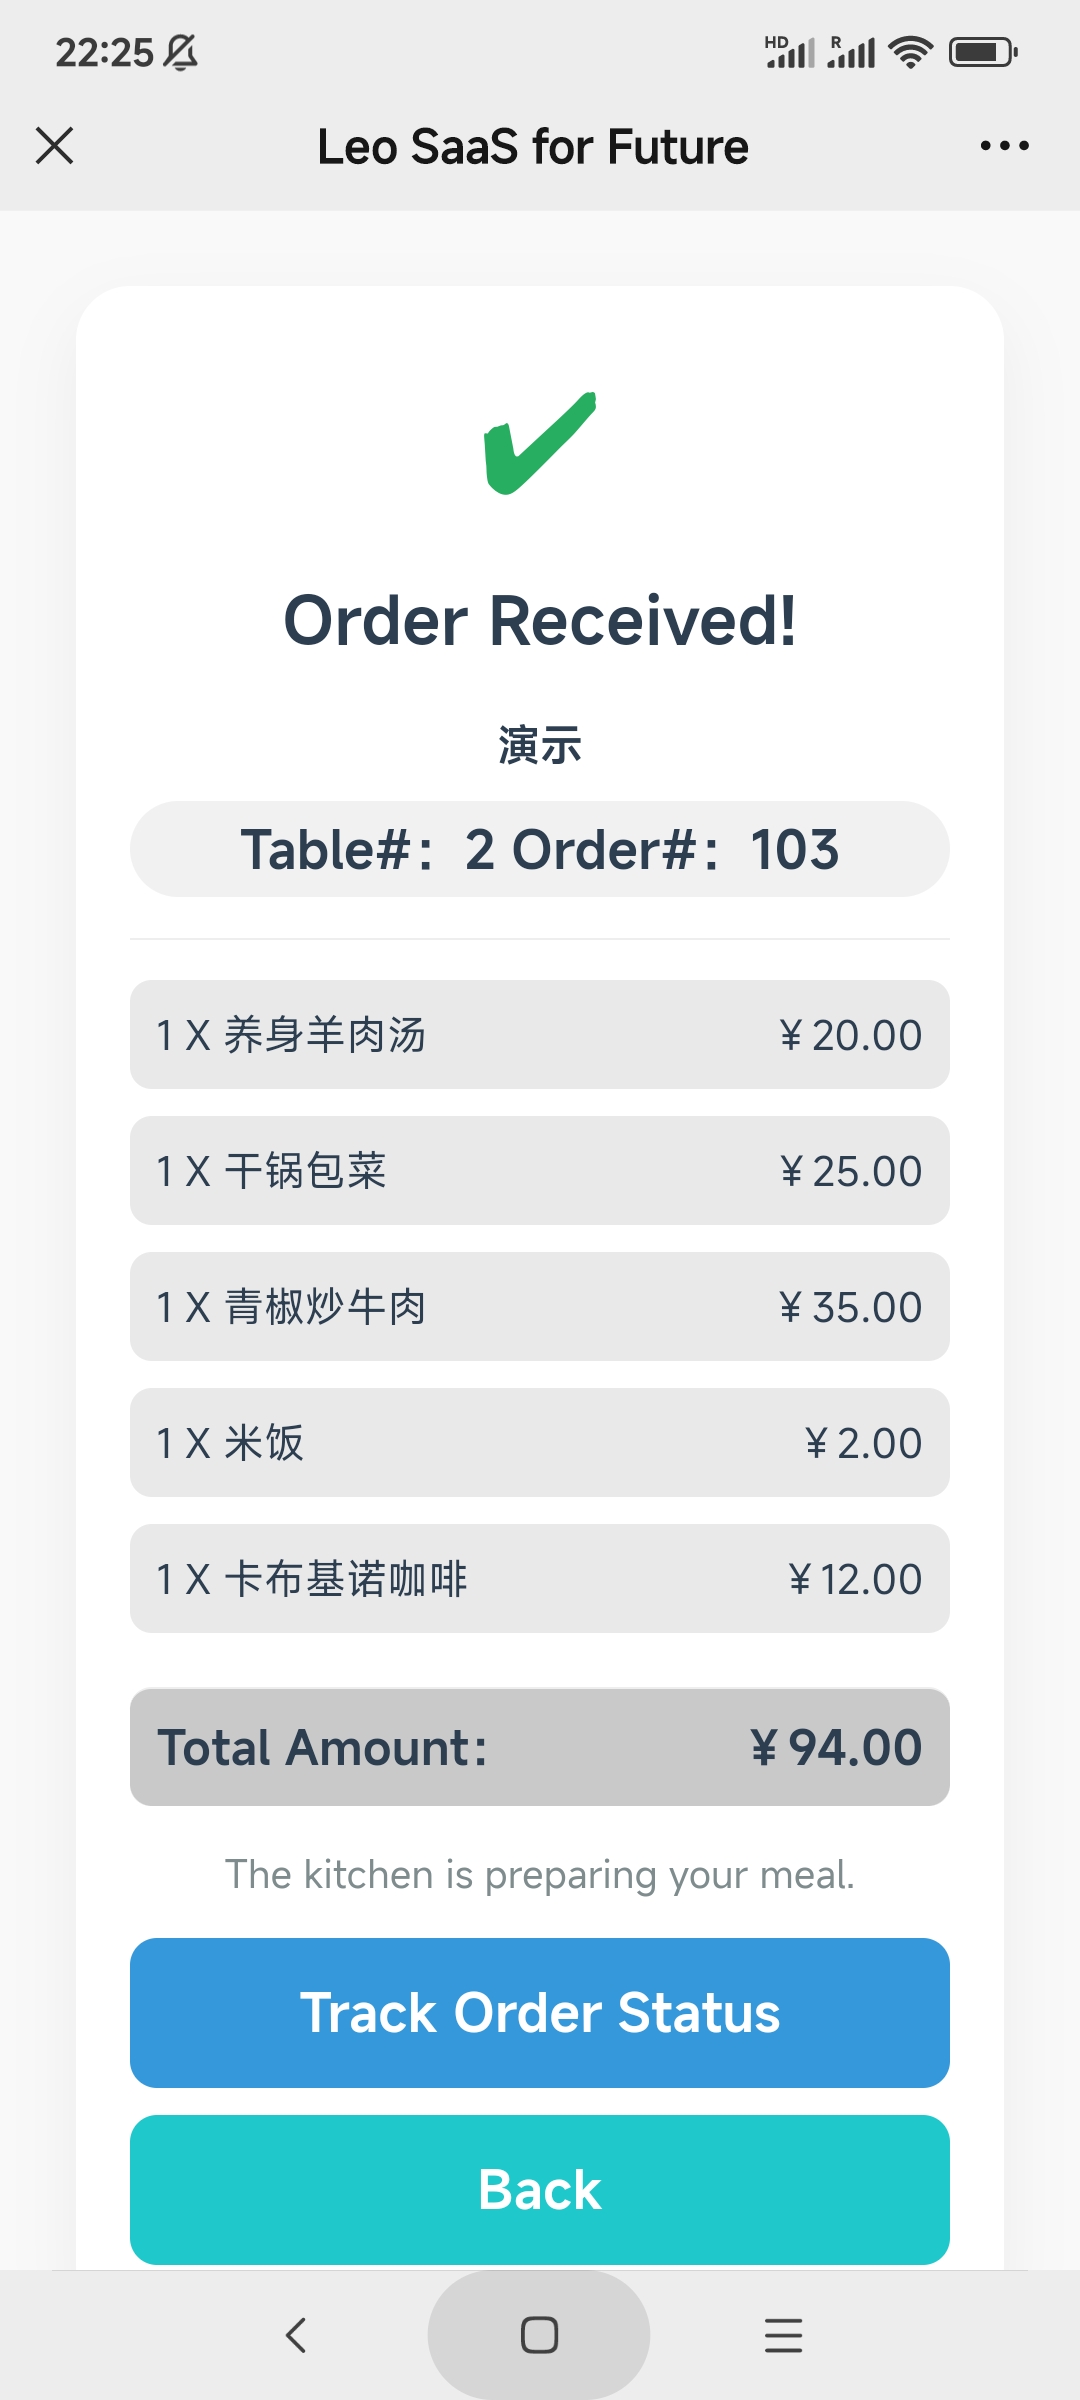Open the three-dot more options menu
1080x2400 pixels.
(1004, 146)
